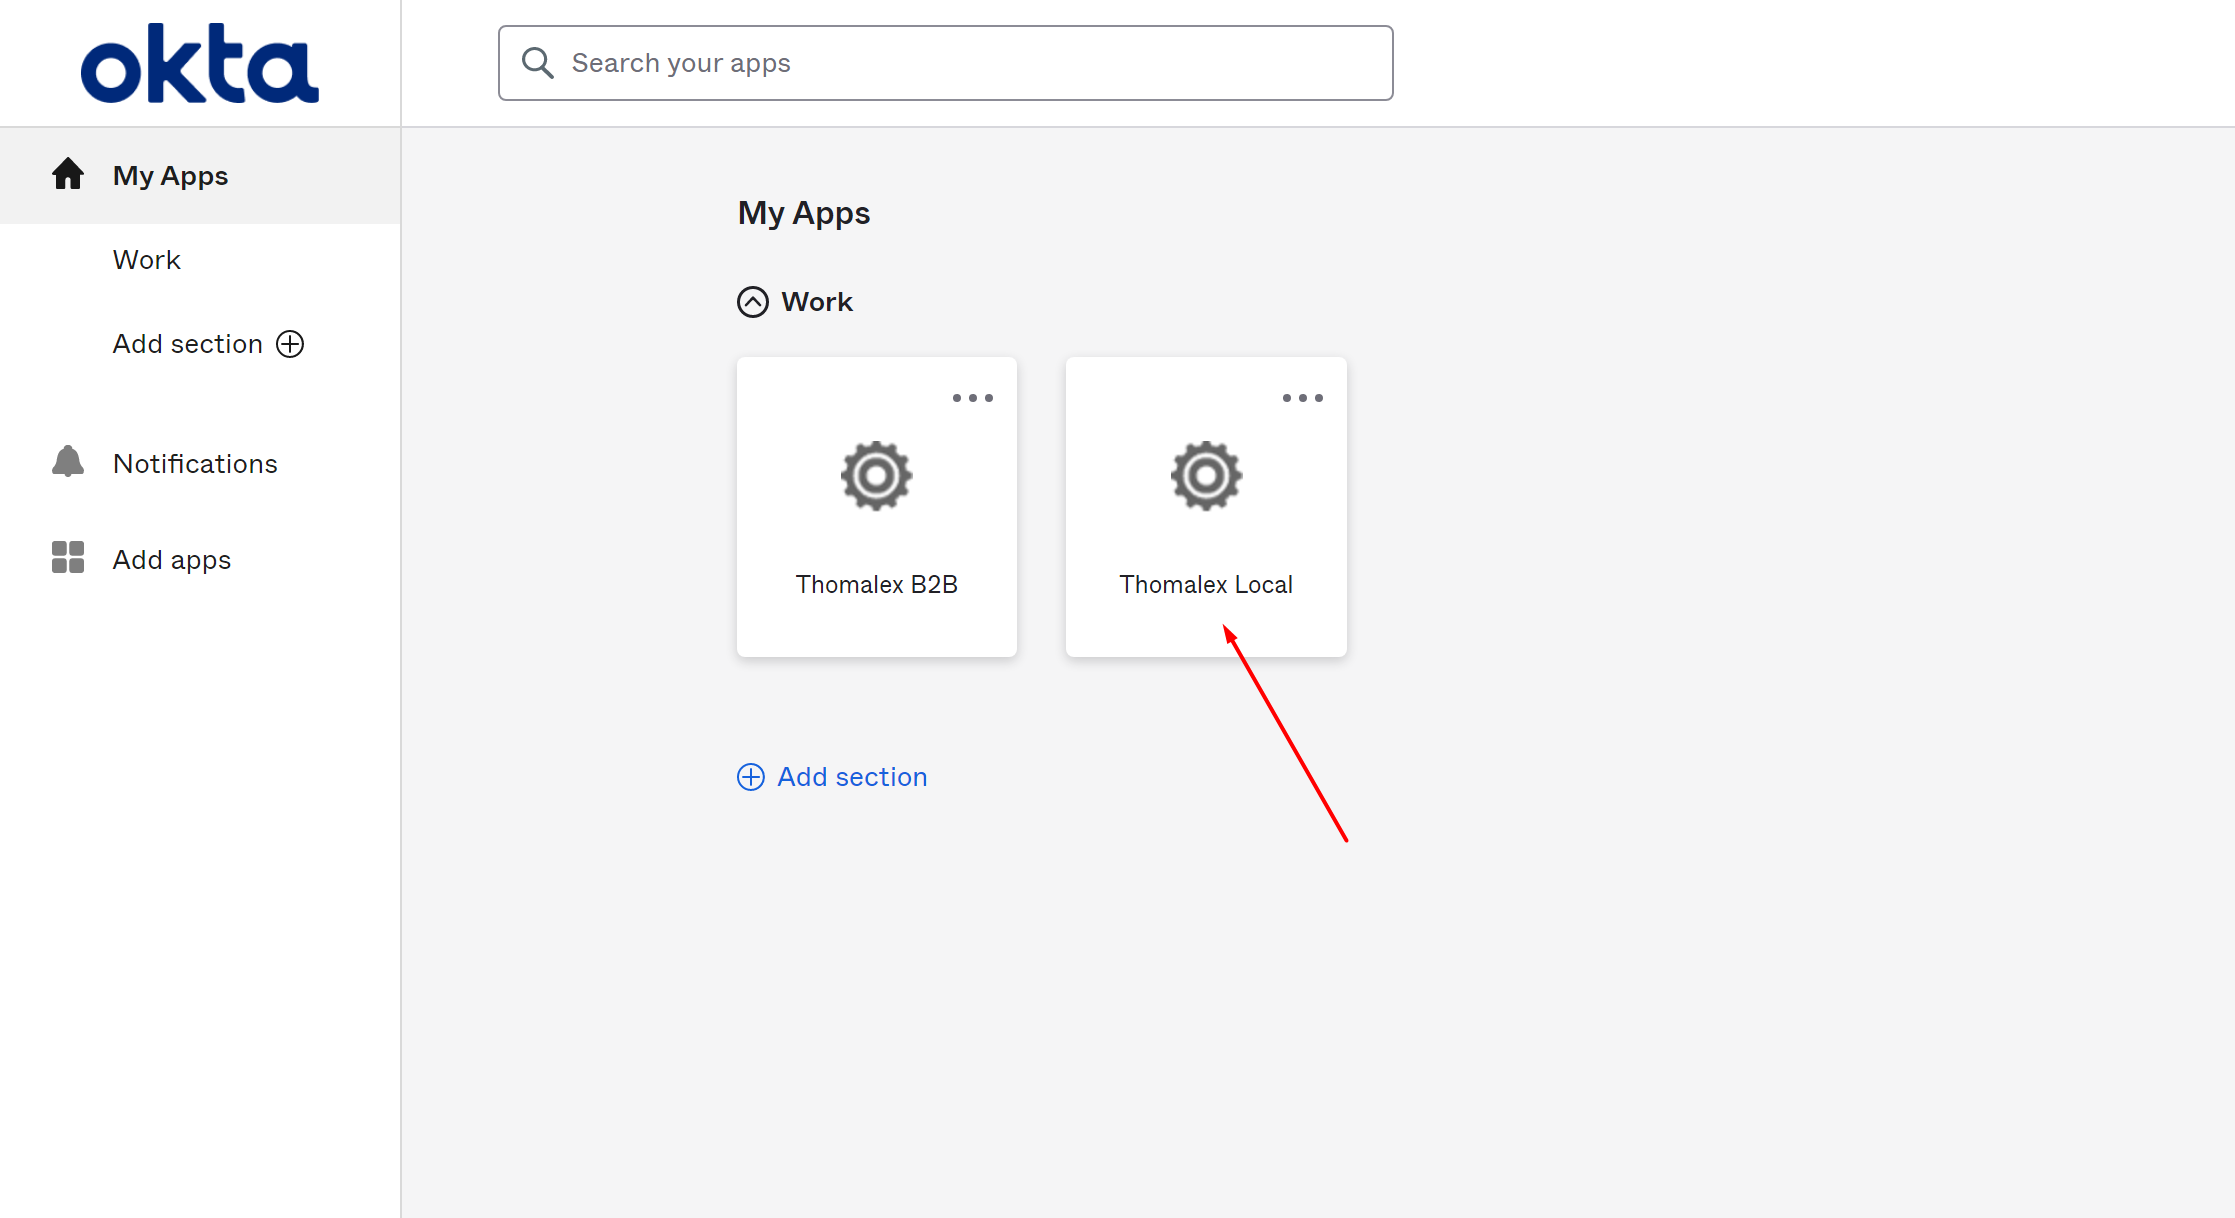Click the search magnifier icon
The image size is (2235, 1218).
pos(538,63)
